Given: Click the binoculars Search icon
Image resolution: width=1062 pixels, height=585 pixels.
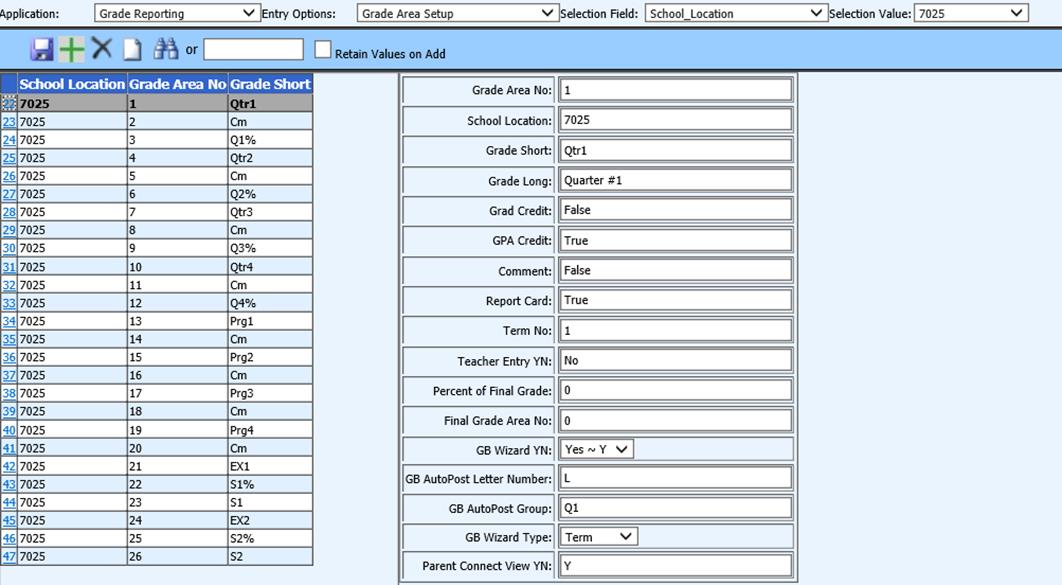Looking at the screenshot, I should [165, 49].
